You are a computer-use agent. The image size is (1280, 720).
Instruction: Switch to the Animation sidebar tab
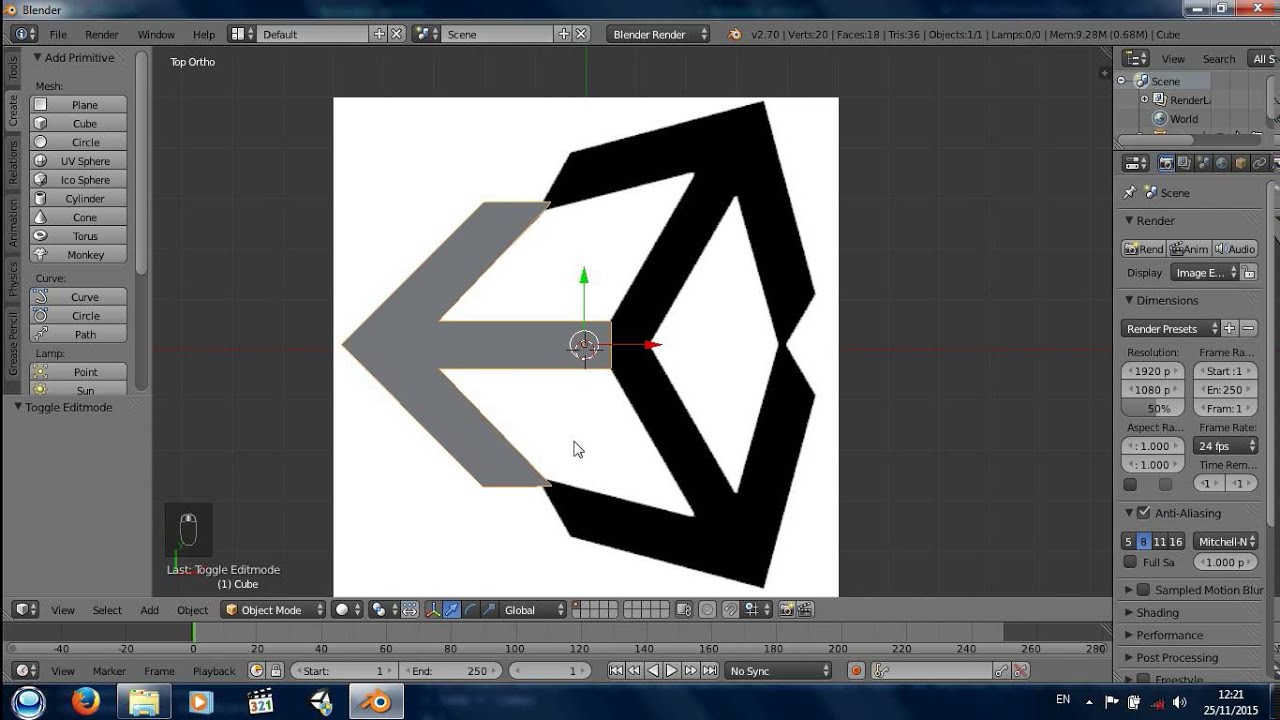pyautogui.click(x=13, y=222)
